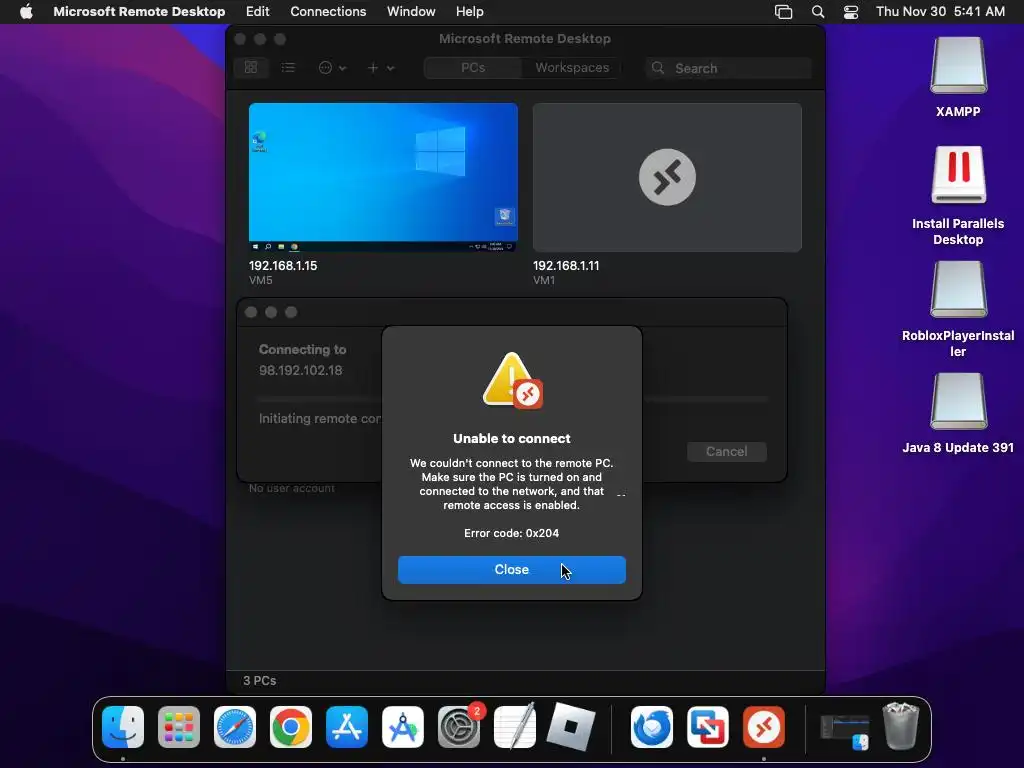Open Spotlight search in menu bar
Screen dimensions: 1024x768
click(x=818, y=12)
